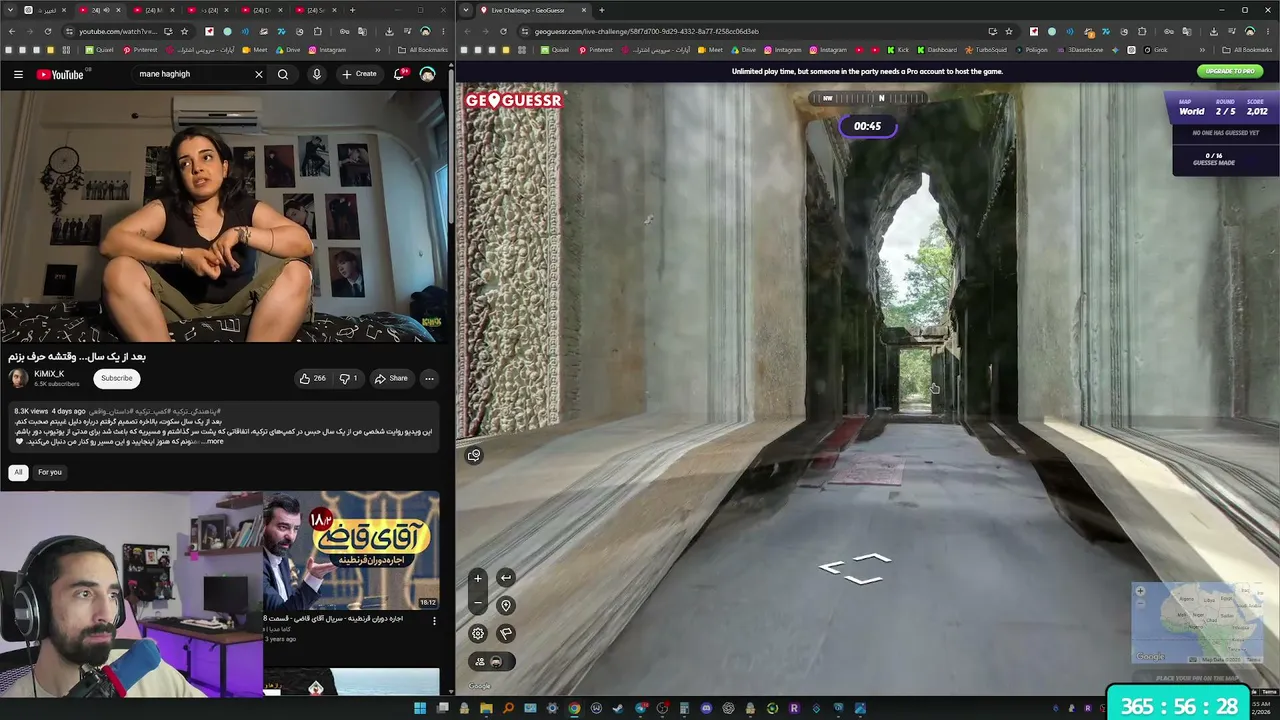Open Google Chrome from the taskbar
1280x720 pixels.
click(574, 709)
